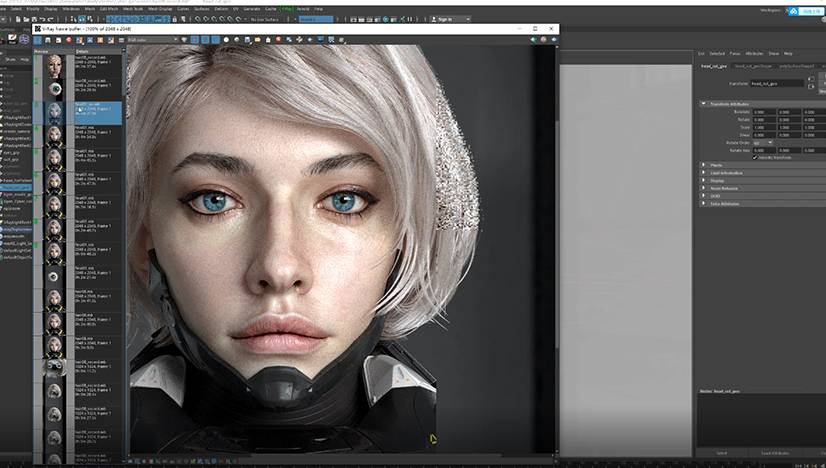The image size is (826, 468).
Task: Click the Select button at Attribute Editor bottom
Action: click(721, 453)
